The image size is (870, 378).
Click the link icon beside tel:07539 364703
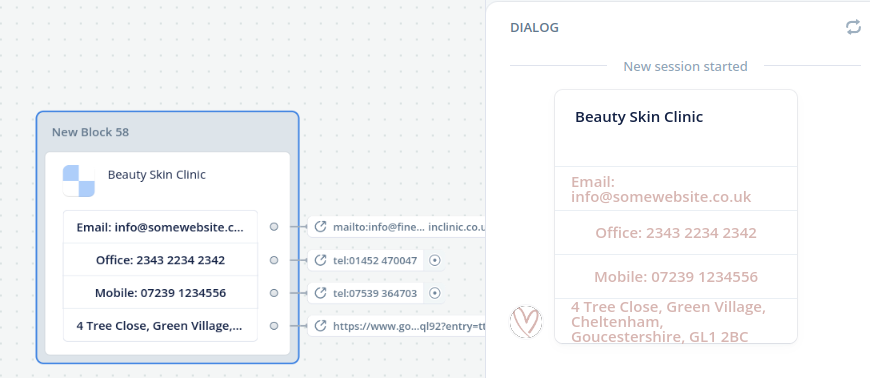point(320,293)
